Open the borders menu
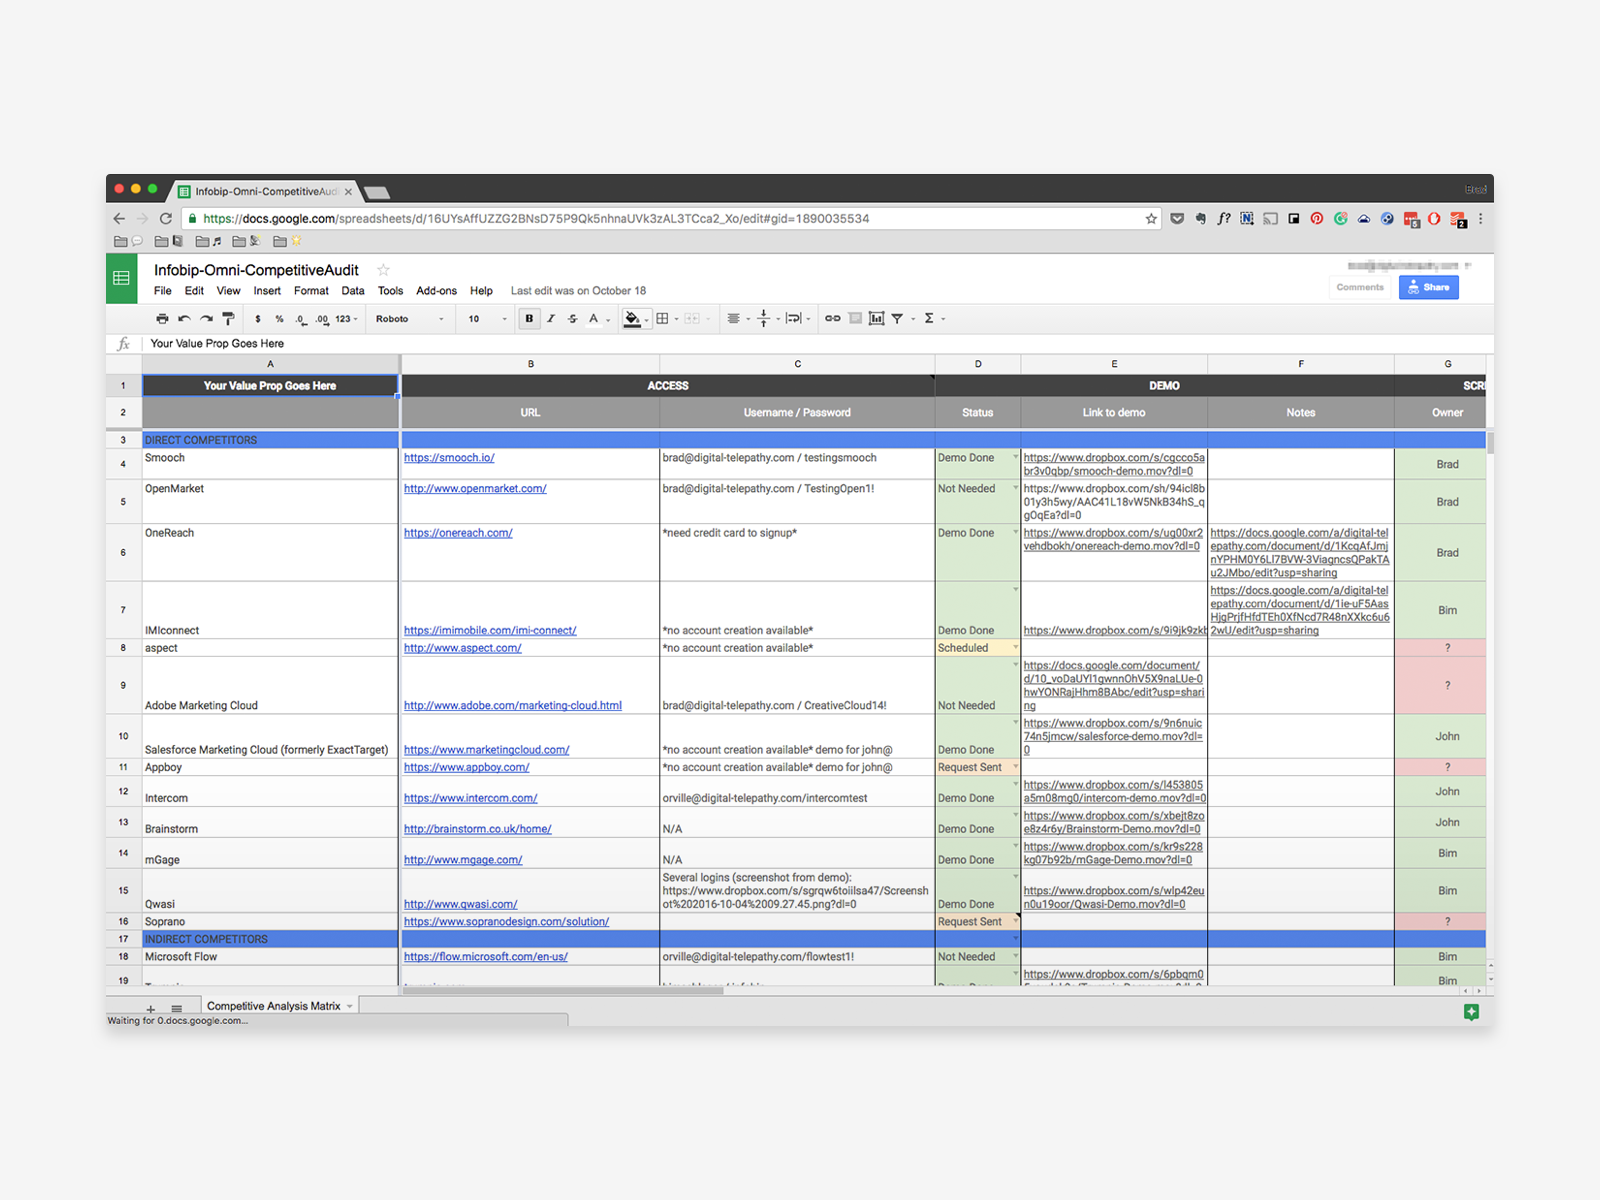Image resolution: width=1600 pixels, height=1200 pixels. pos(666,319)
